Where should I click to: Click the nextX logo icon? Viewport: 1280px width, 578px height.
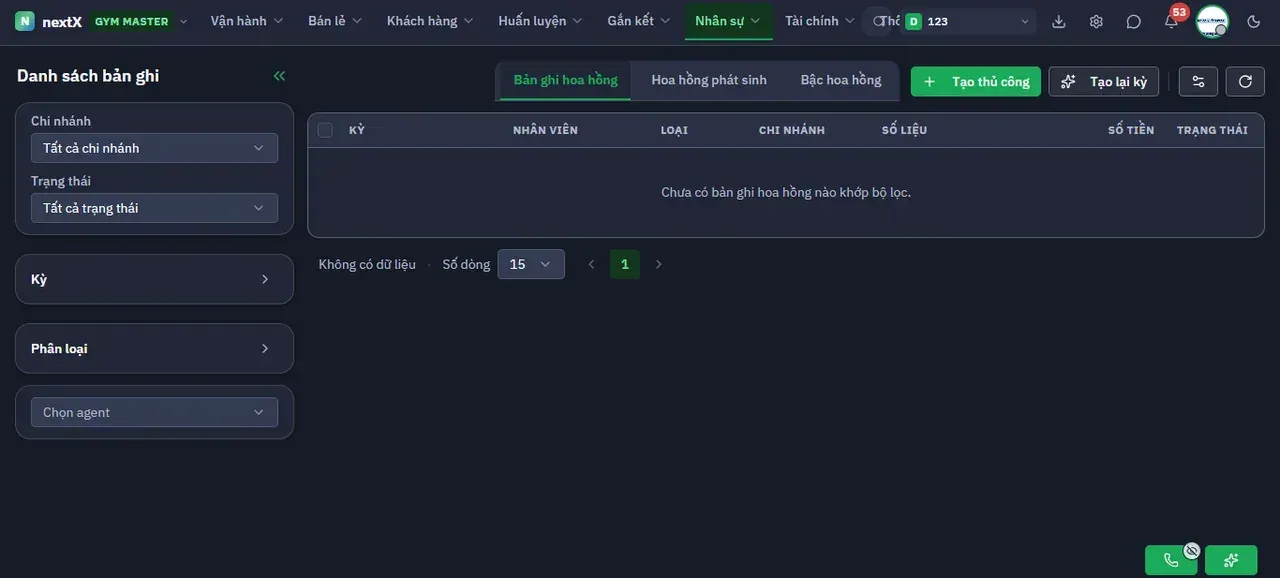pos(25,21)
